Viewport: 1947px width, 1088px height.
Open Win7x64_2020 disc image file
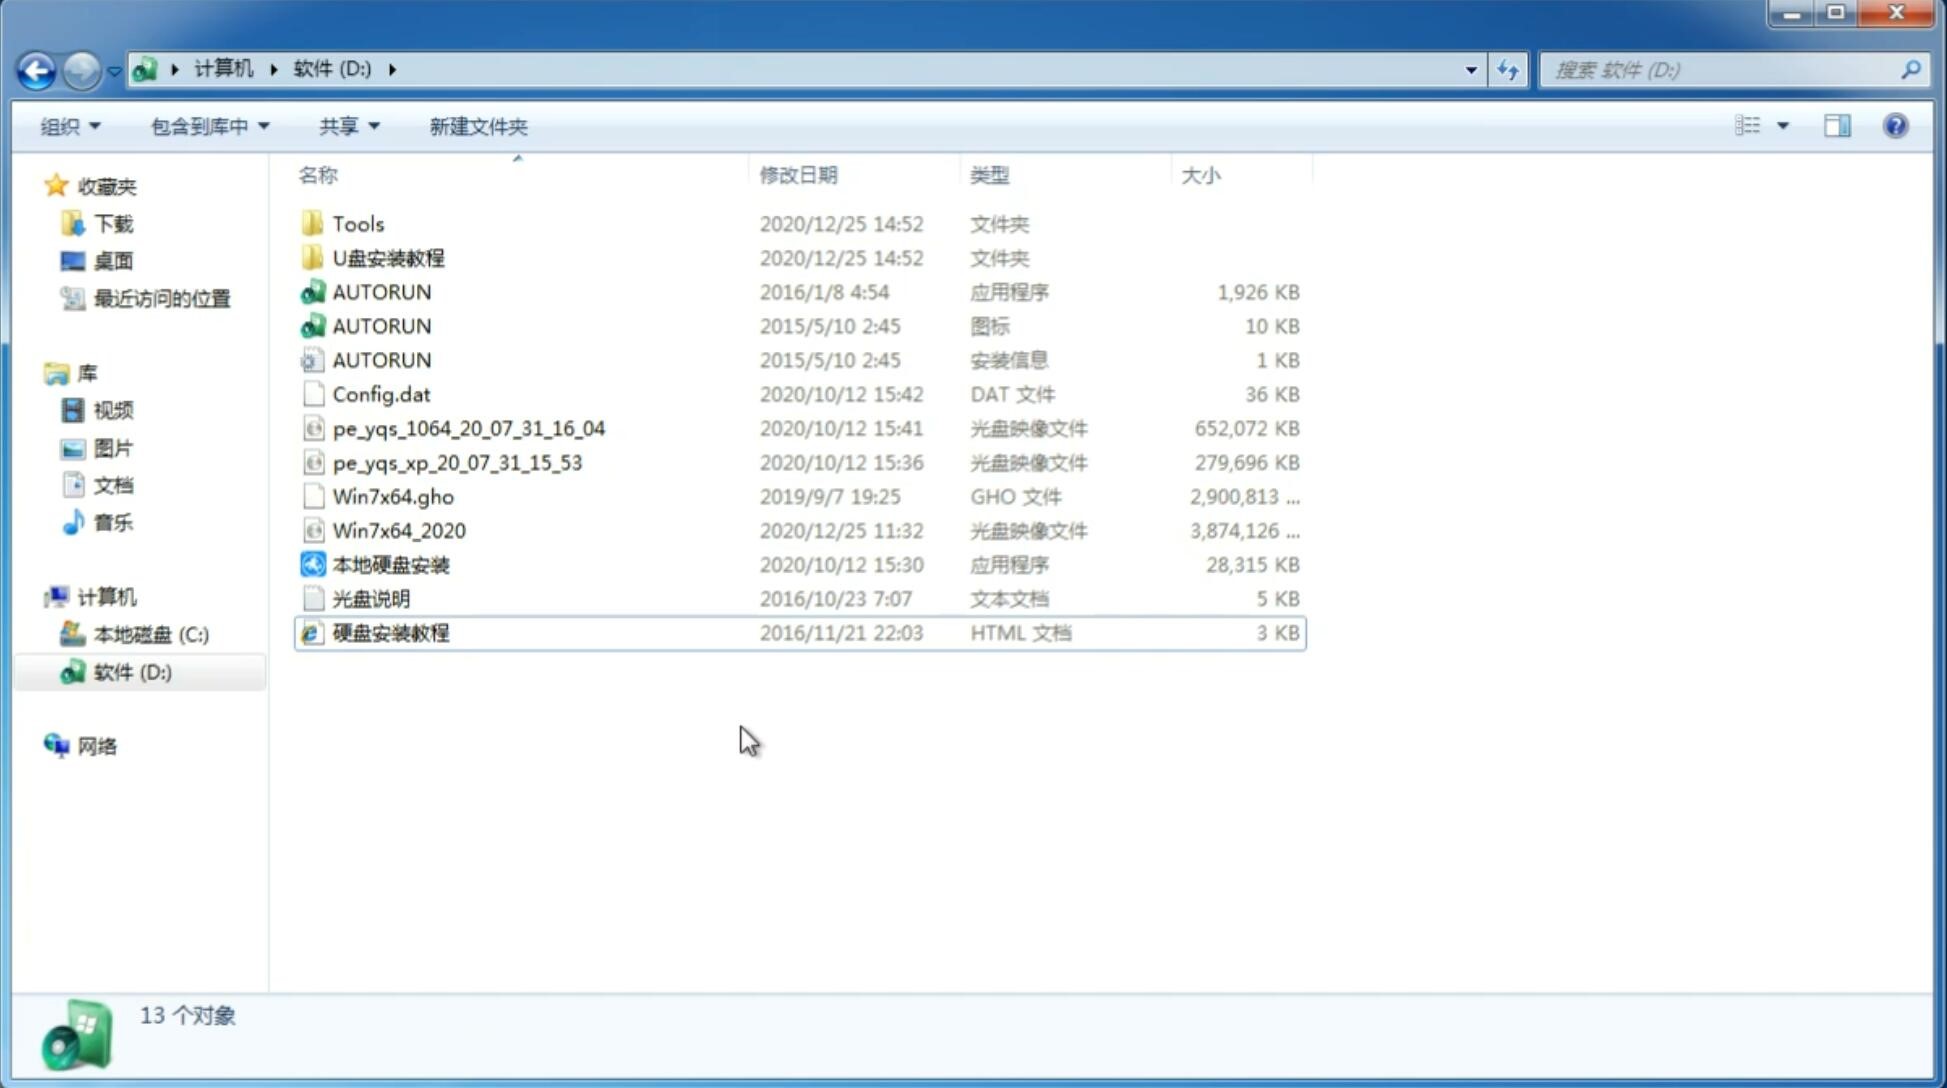(x=398, y=529)
